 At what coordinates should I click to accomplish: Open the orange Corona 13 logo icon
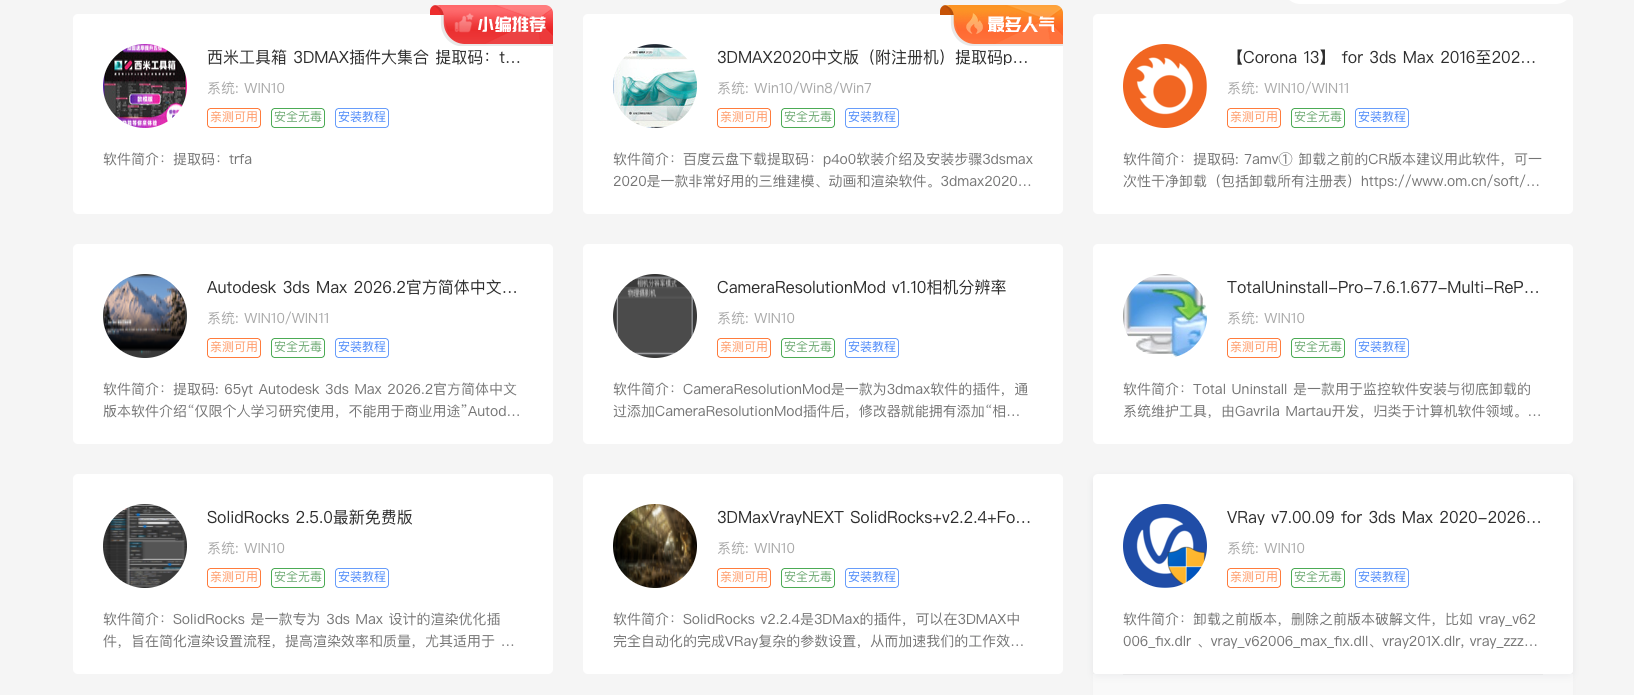(1165, 86)
